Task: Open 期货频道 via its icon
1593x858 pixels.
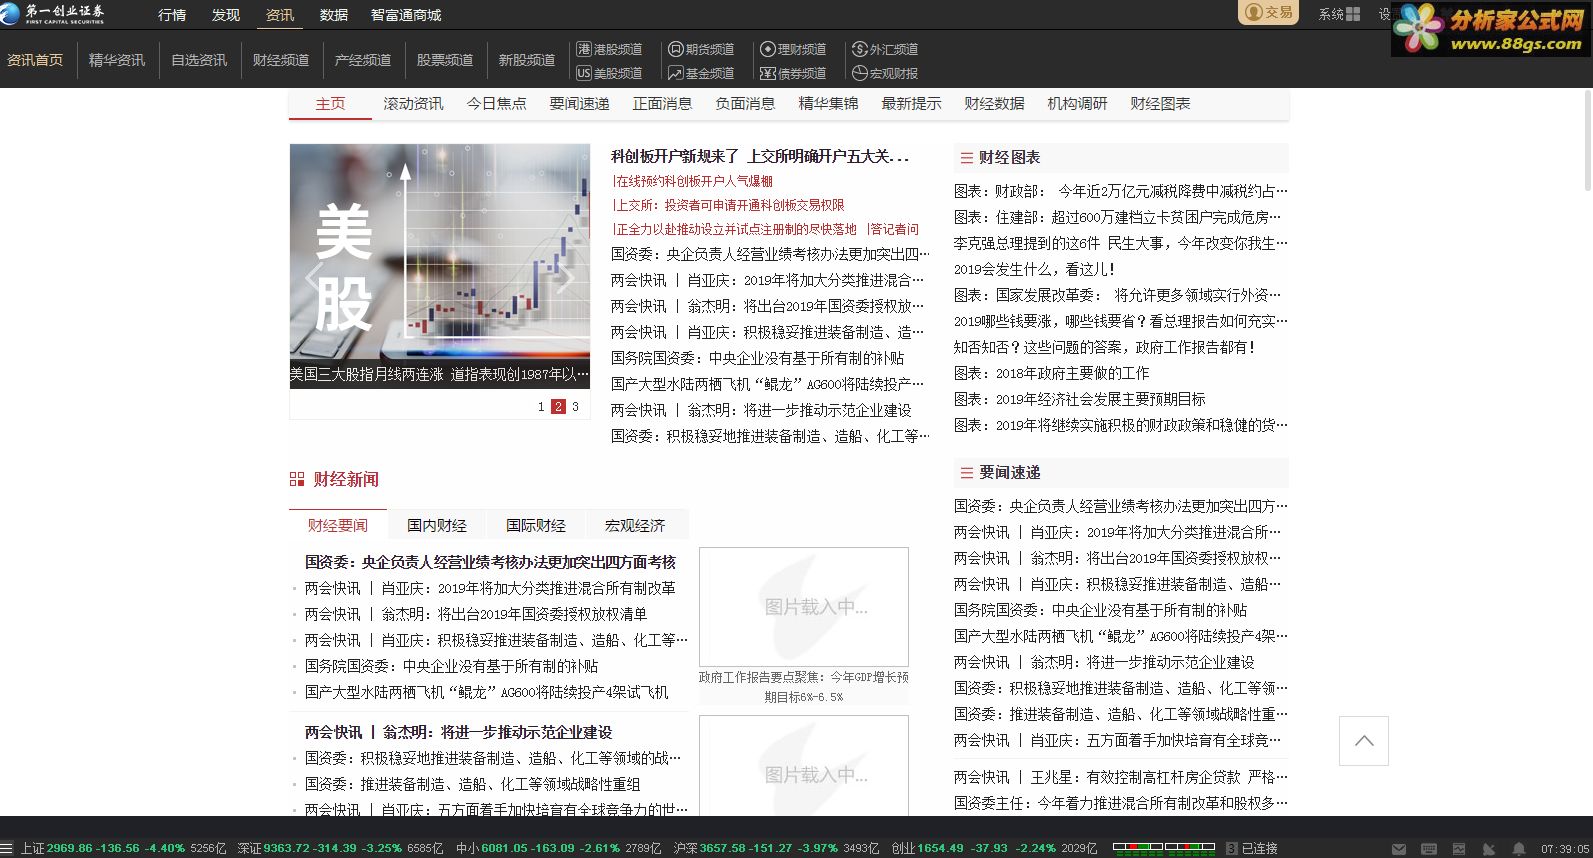Action: [675, 49]
